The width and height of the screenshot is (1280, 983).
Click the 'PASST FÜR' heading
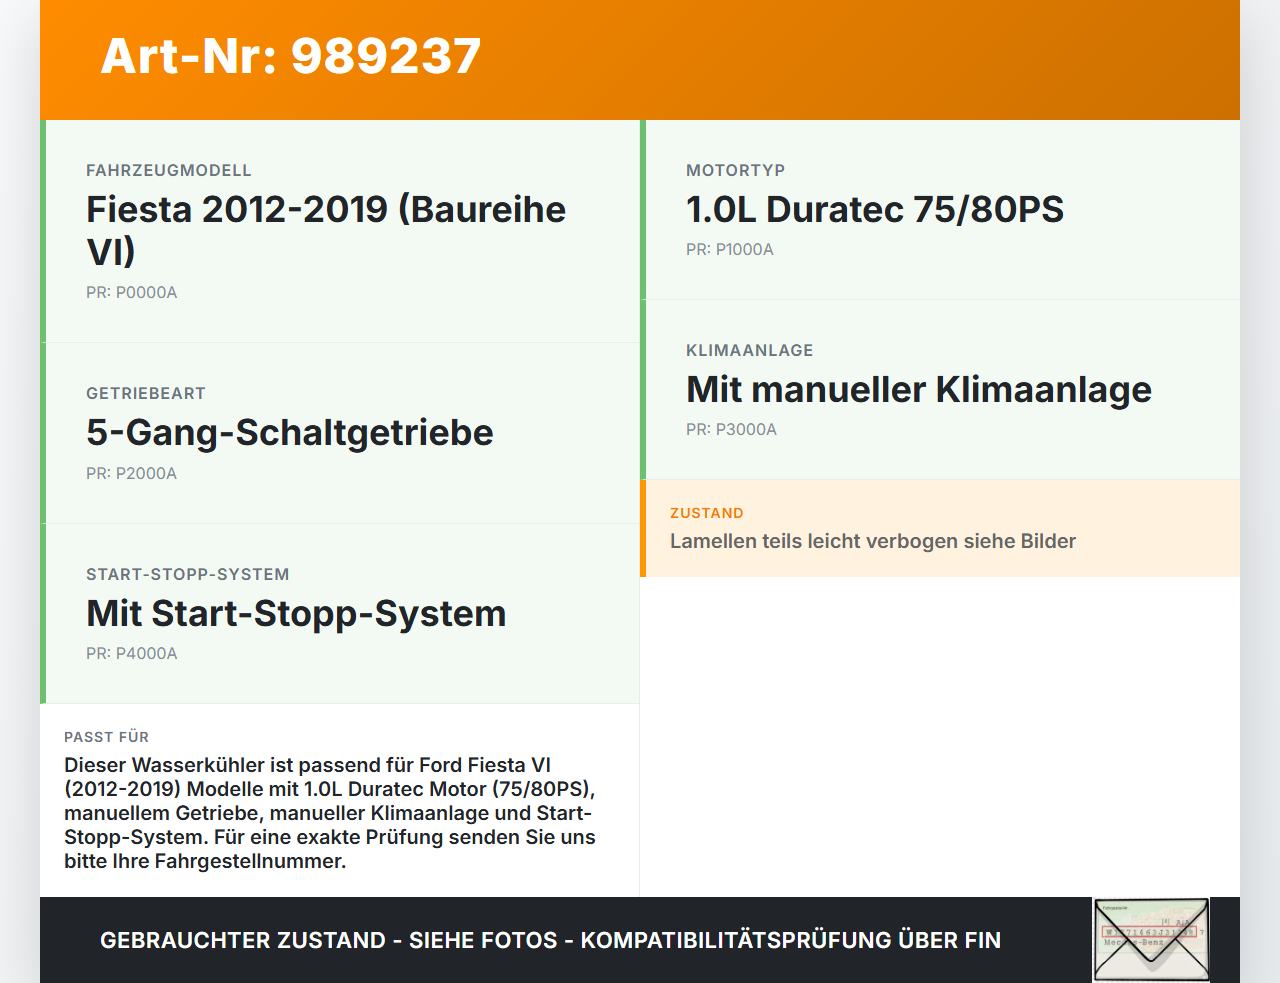point(107,737)
